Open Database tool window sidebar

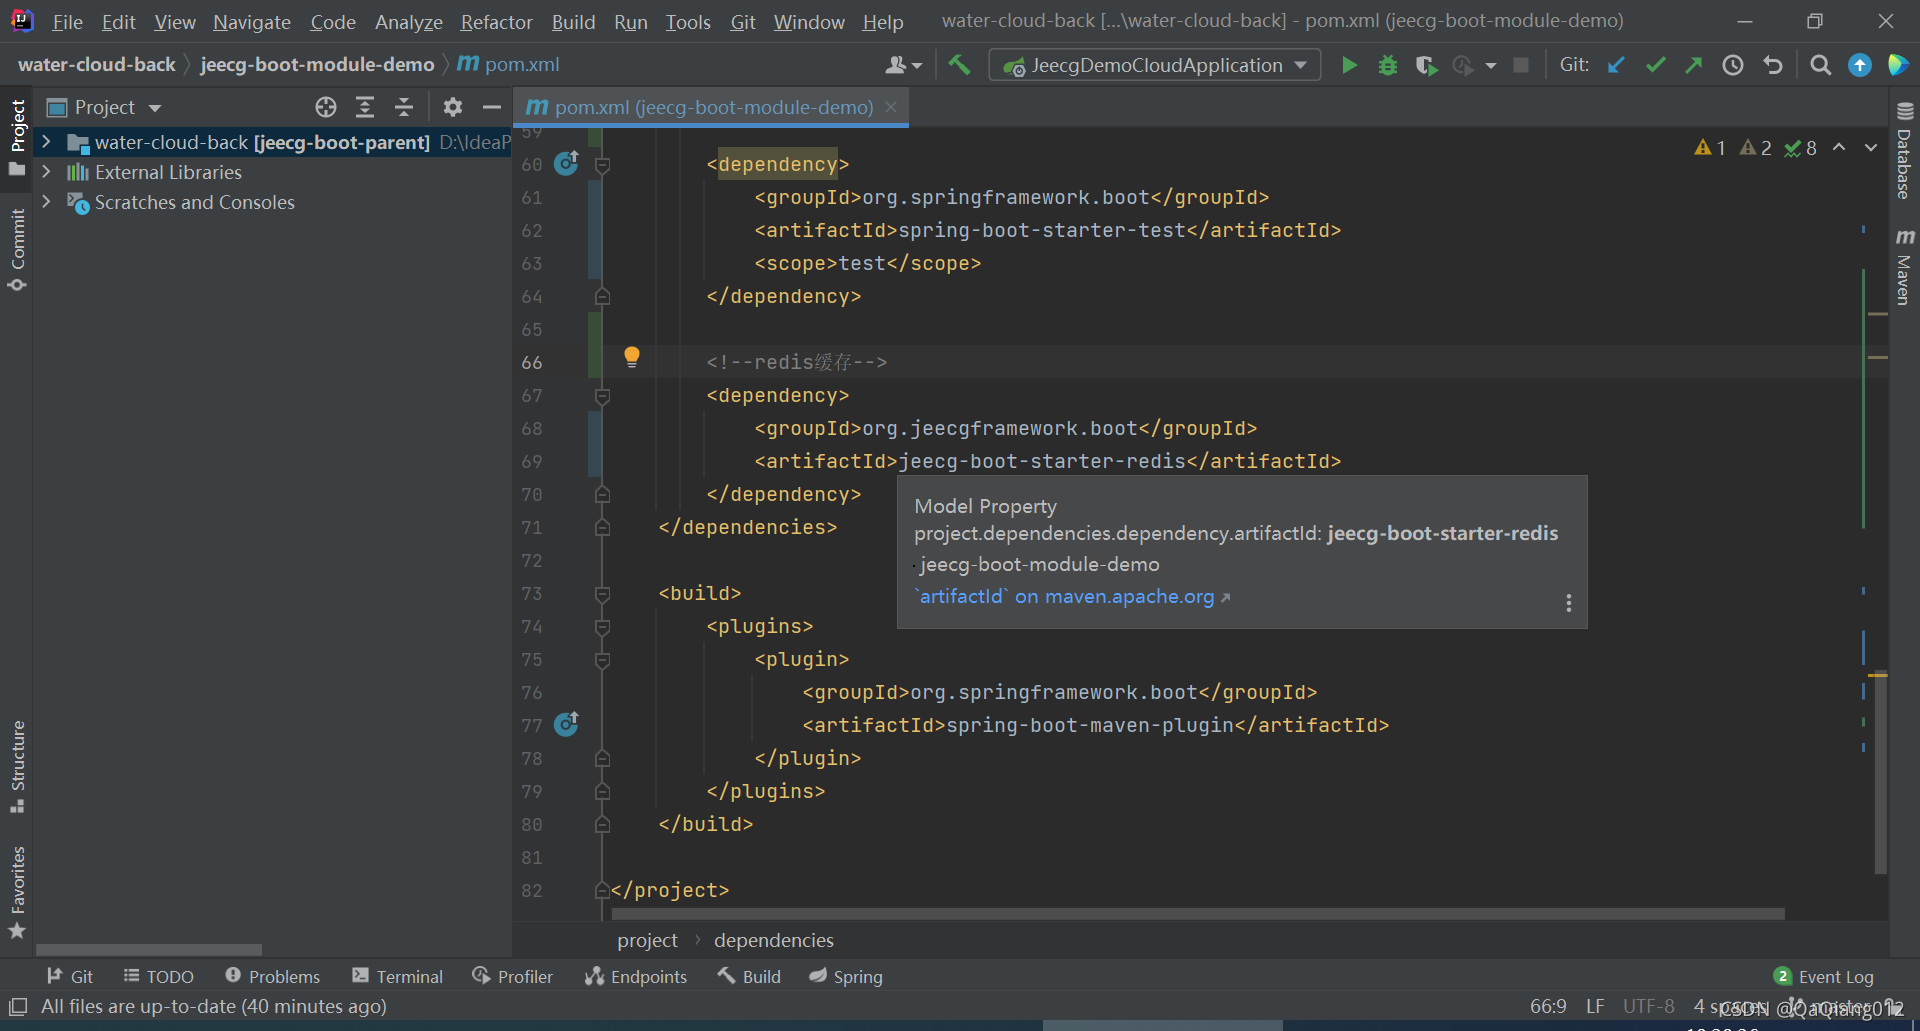coord(1904,151)
